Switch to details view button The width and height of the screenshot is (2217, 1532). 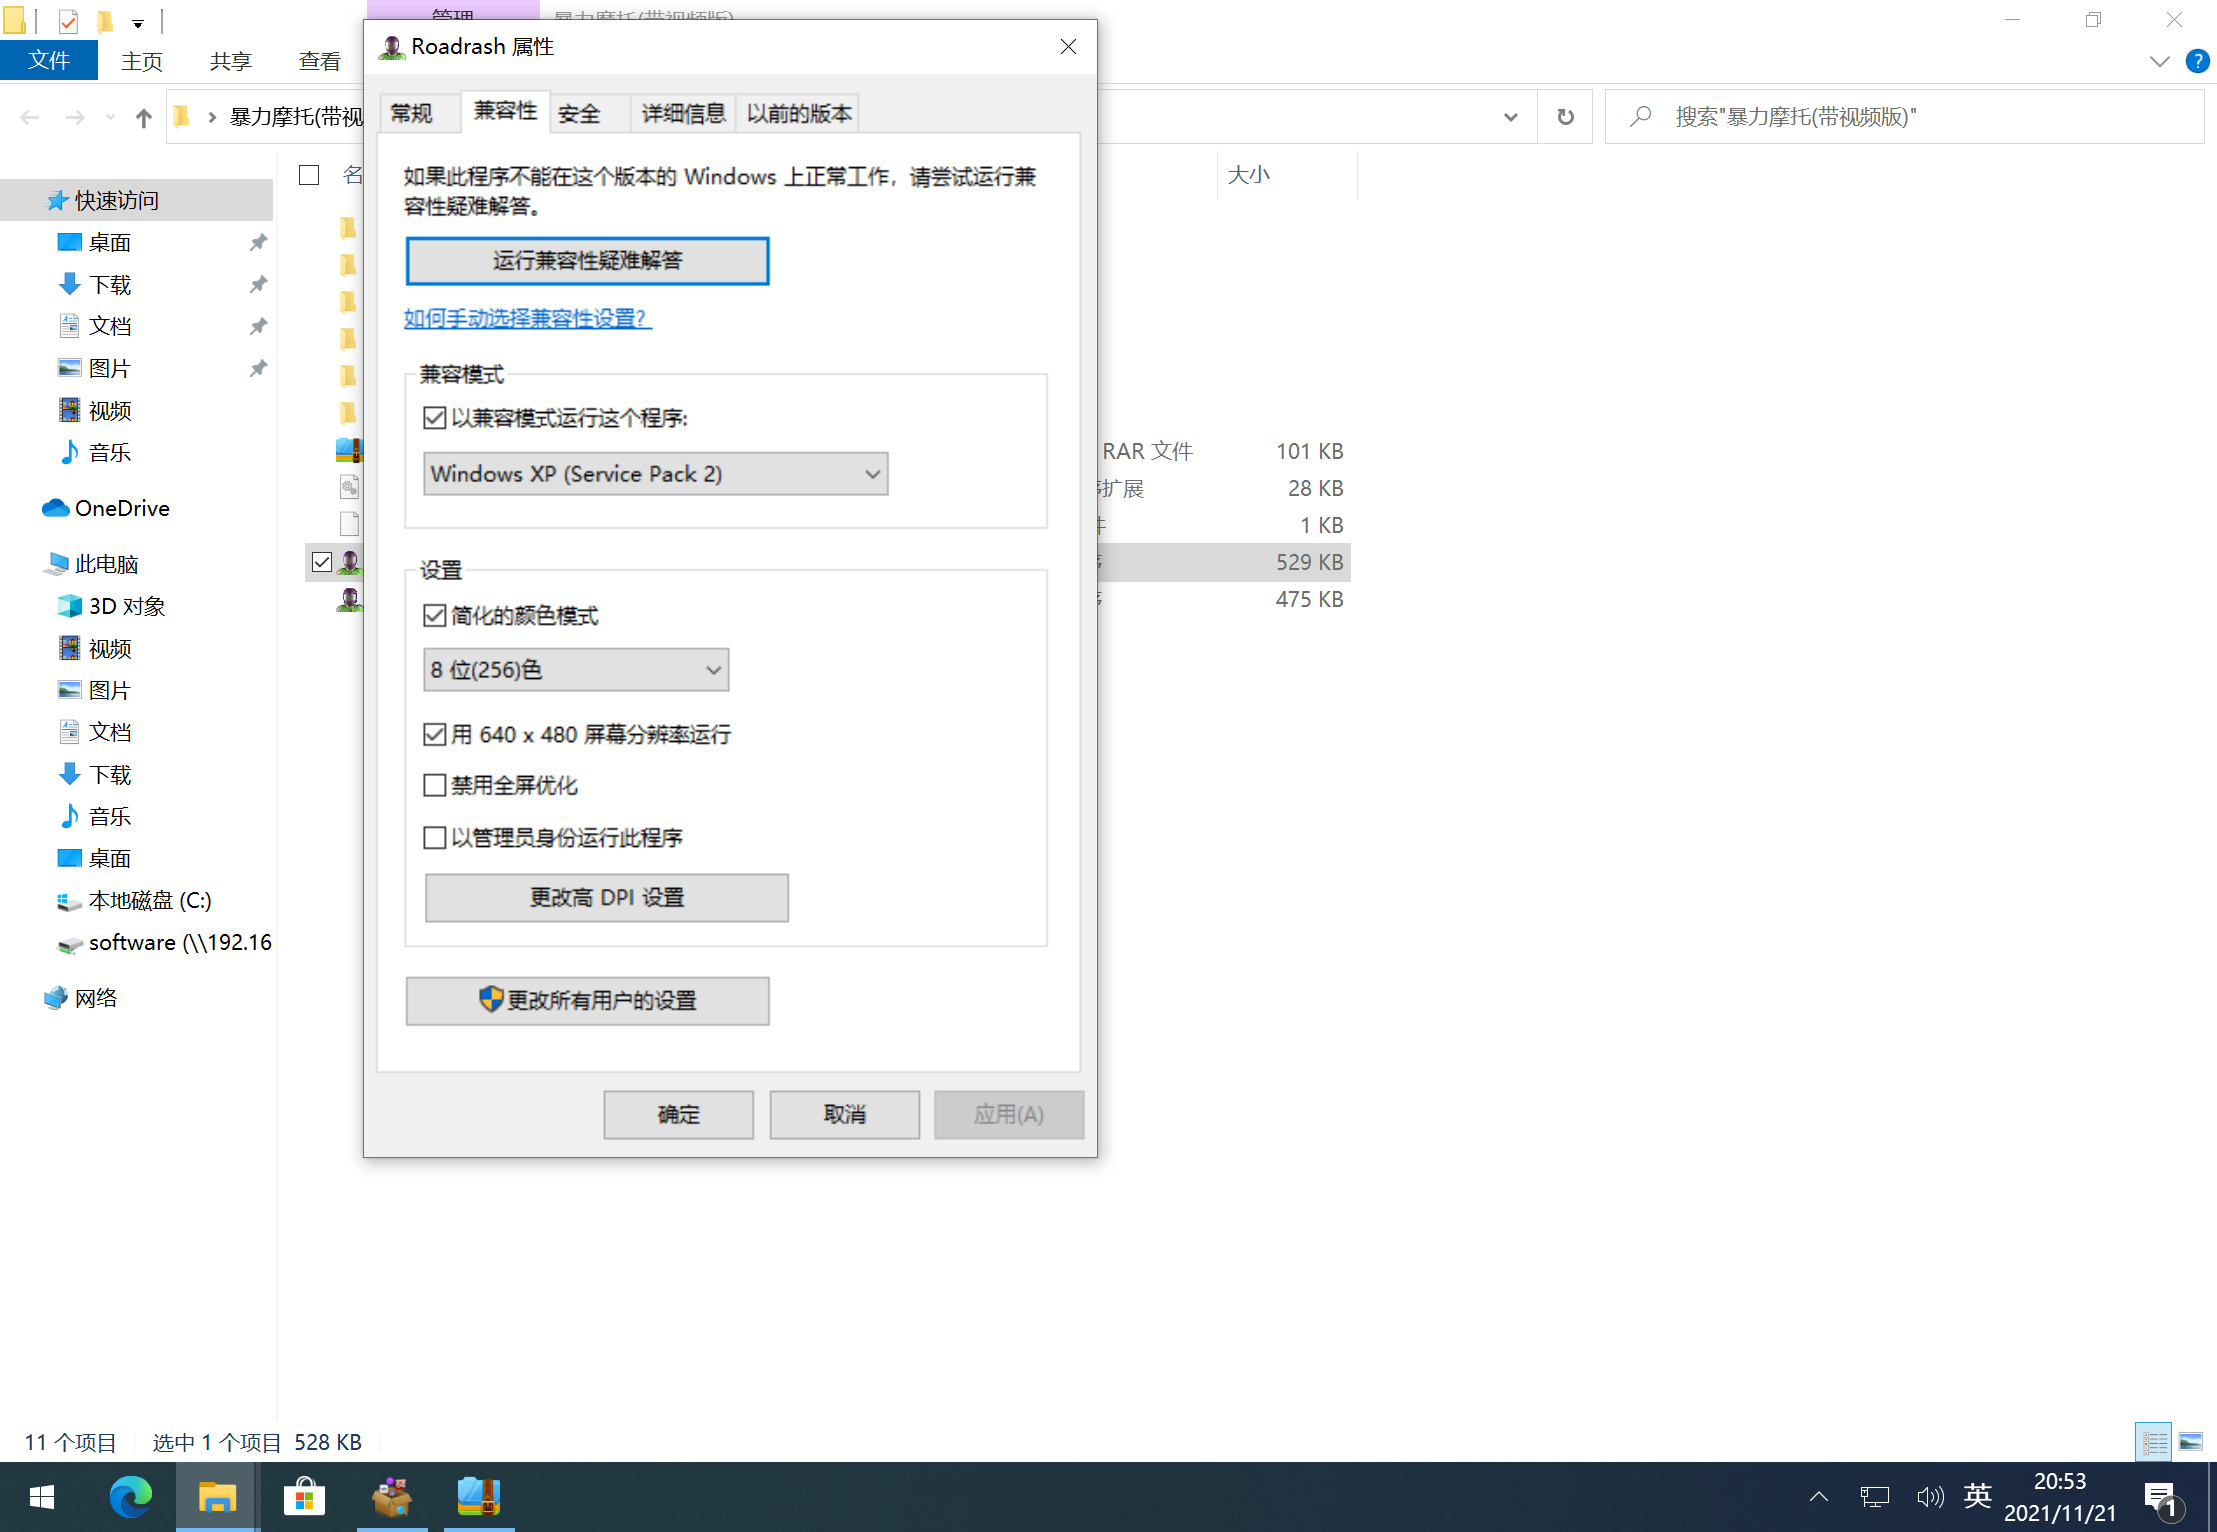tap(2154, 1442)
